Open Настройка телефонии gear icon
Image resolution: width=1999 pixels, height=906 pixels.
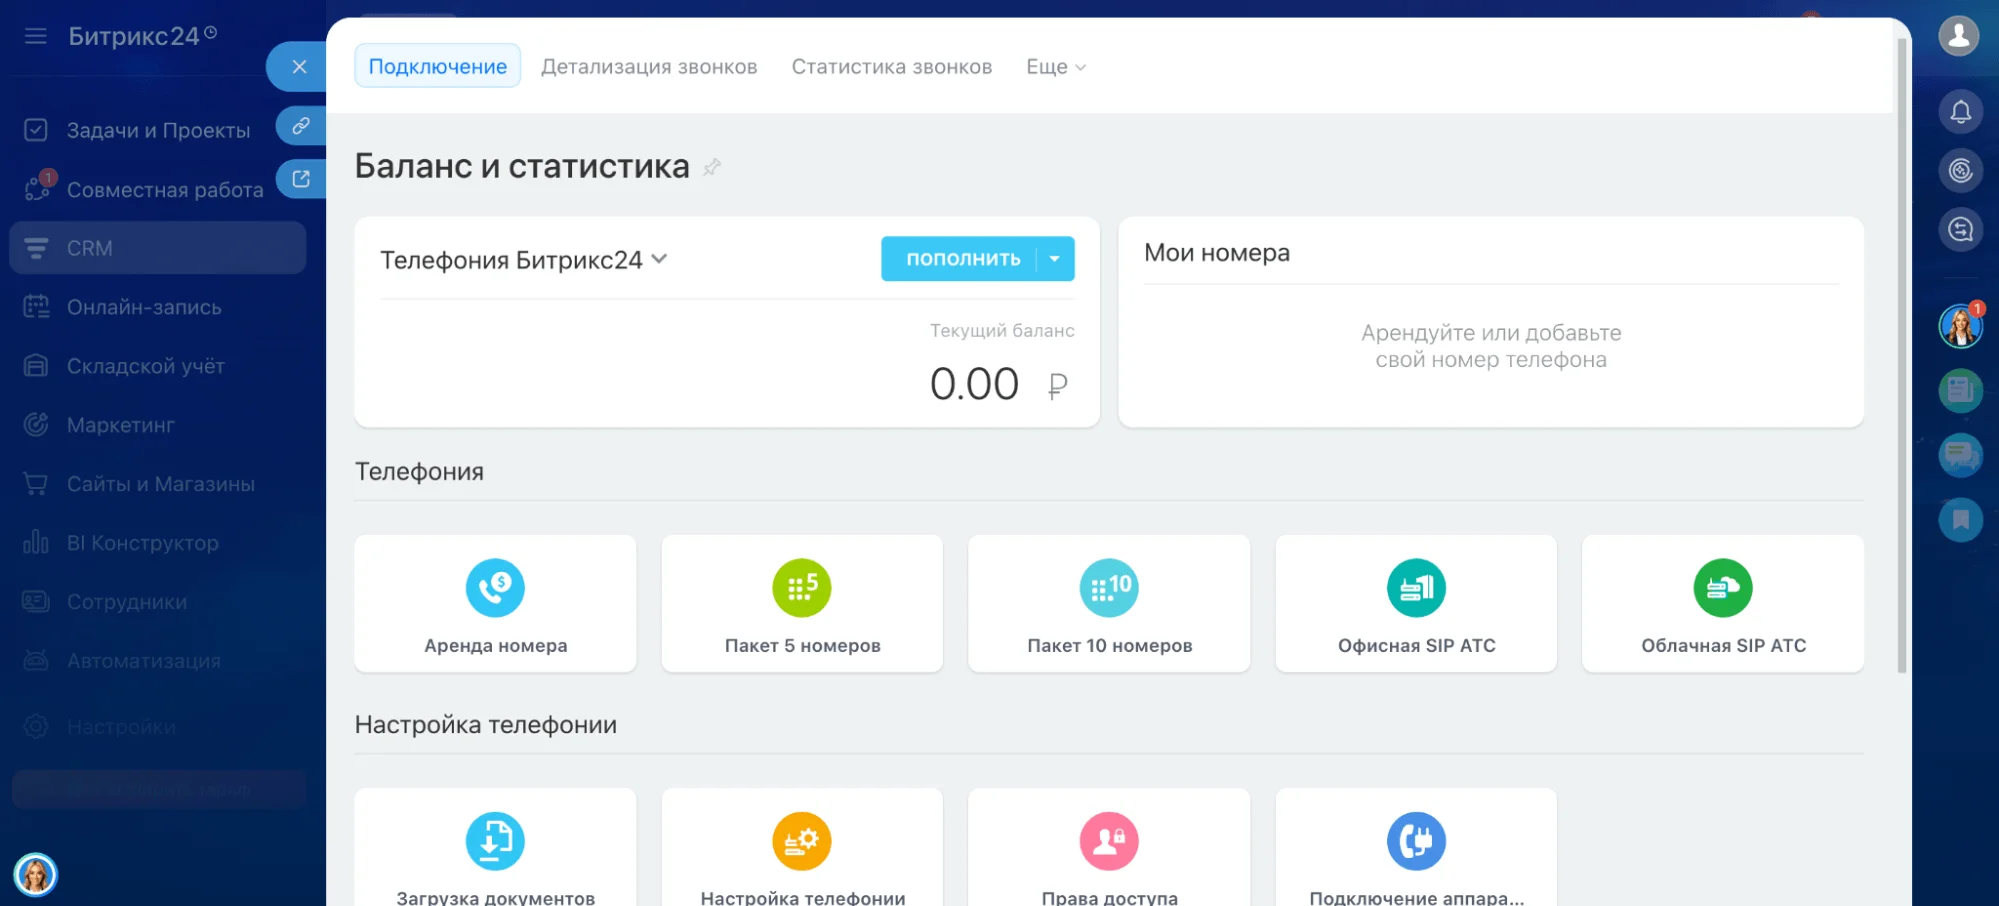click(x=802, y=841)
